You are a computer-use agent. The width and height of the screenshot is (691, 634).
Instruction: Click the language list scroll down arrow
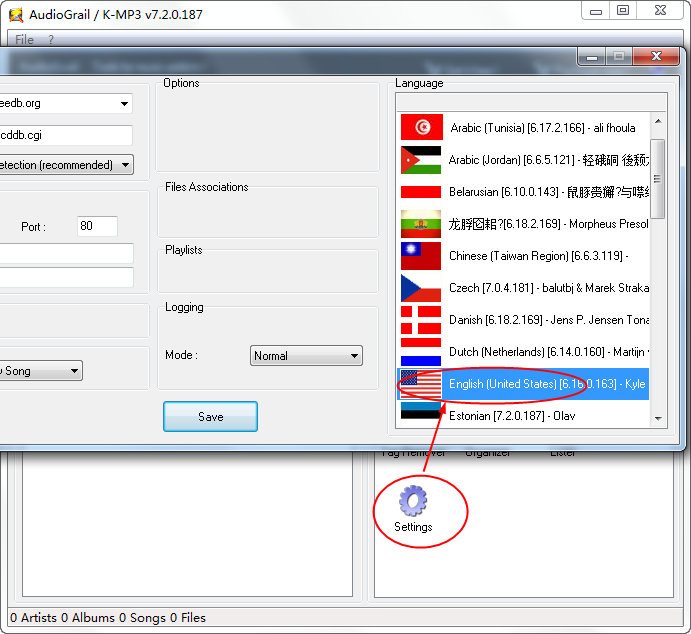coord(658,419)
